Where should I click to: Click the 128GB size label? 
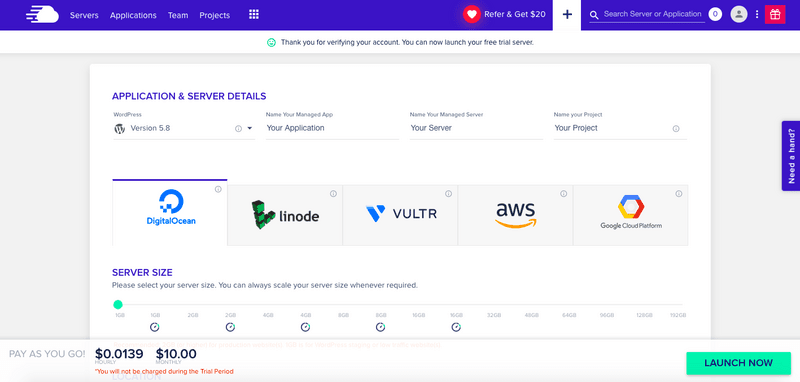pos(644,315)
